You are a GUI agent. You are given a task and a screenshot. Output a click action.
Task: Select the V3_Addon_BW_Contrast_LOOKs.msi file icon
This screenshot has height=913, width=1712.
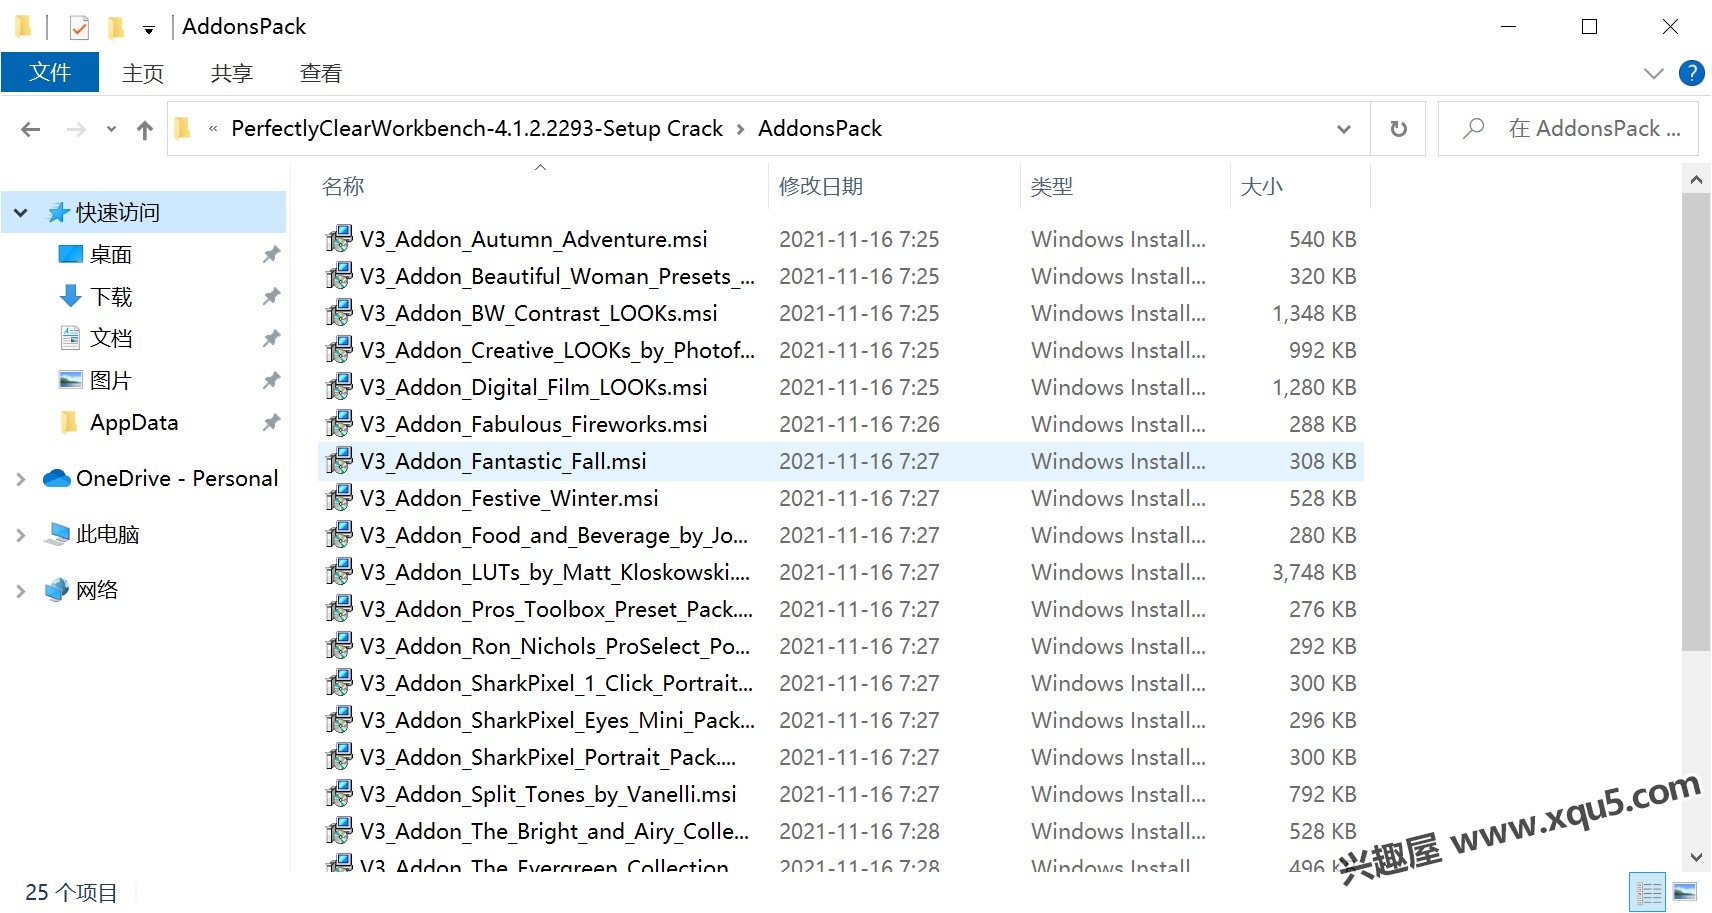339,313
